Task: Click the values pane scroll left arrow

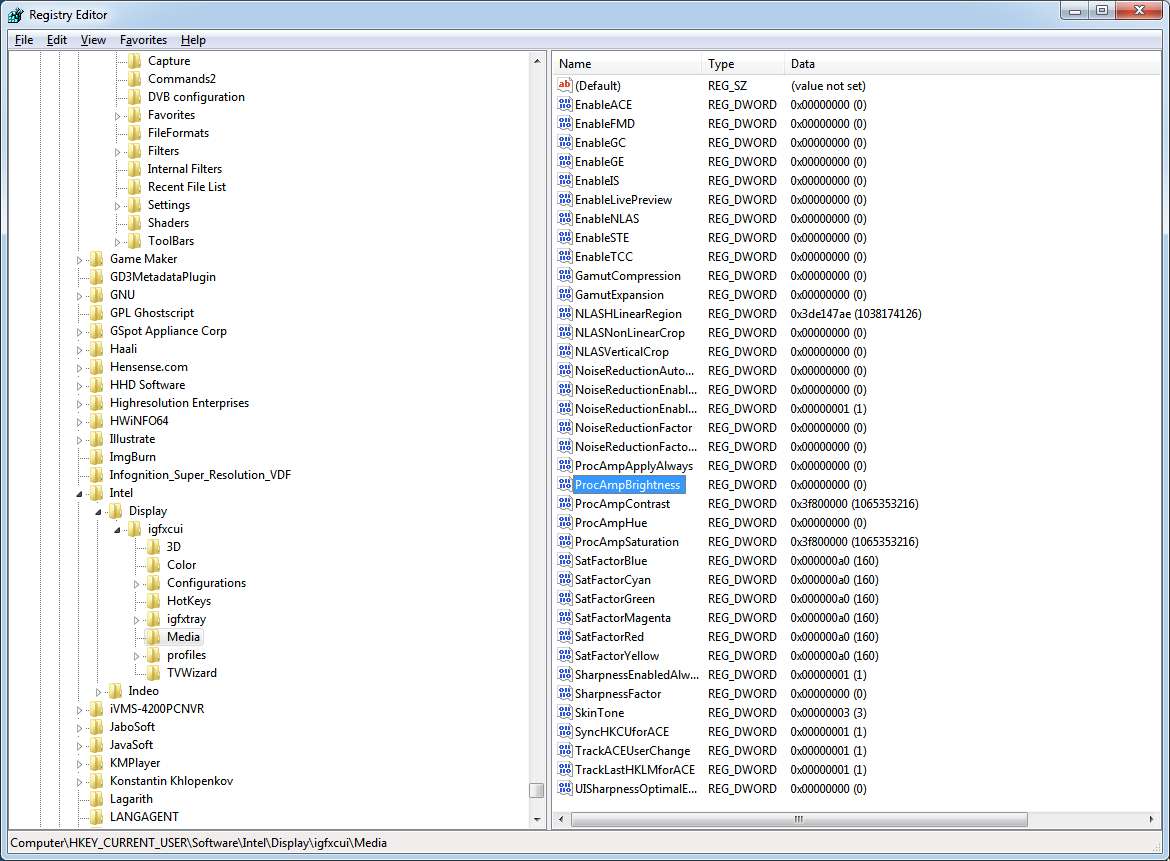Action: click(562, 819)
